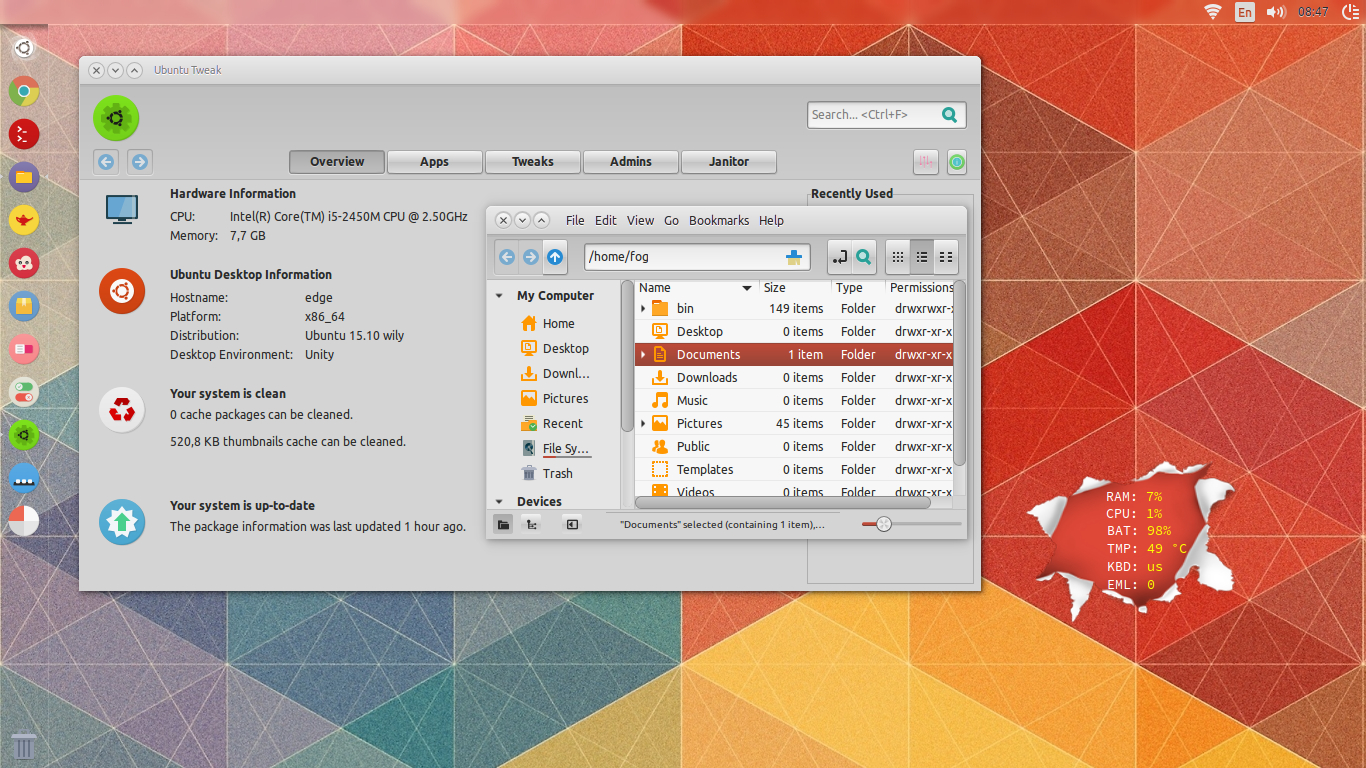Viewport: 1366px width, 768px height.
Task: Switch to the Janitor tab
Action: [x=729, y=162]
